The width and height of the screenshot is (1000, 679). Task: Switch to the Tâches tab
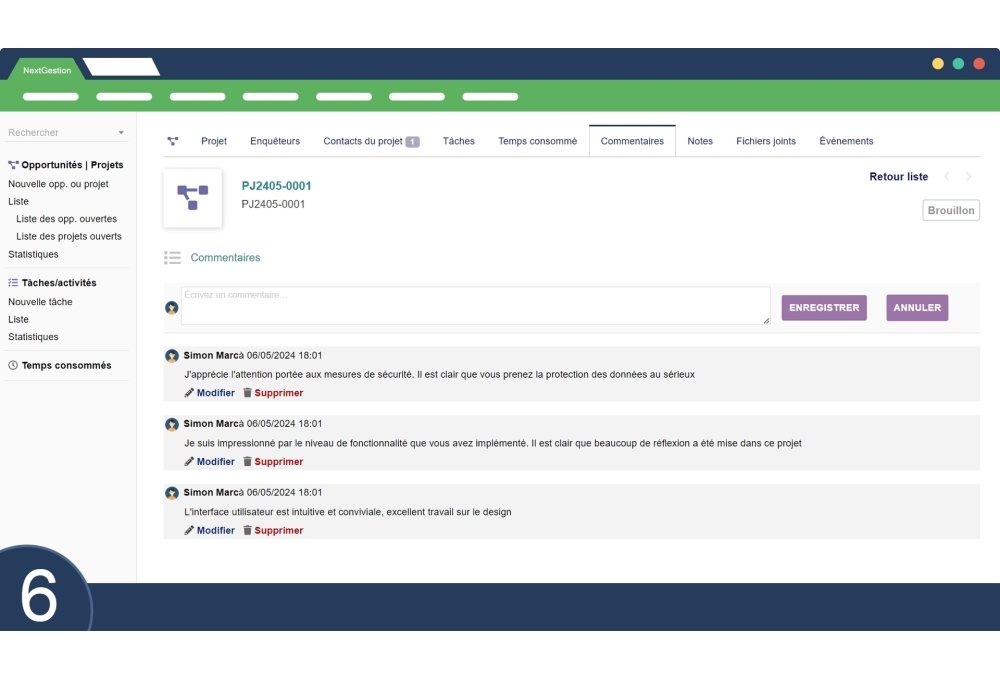[458, 141]
